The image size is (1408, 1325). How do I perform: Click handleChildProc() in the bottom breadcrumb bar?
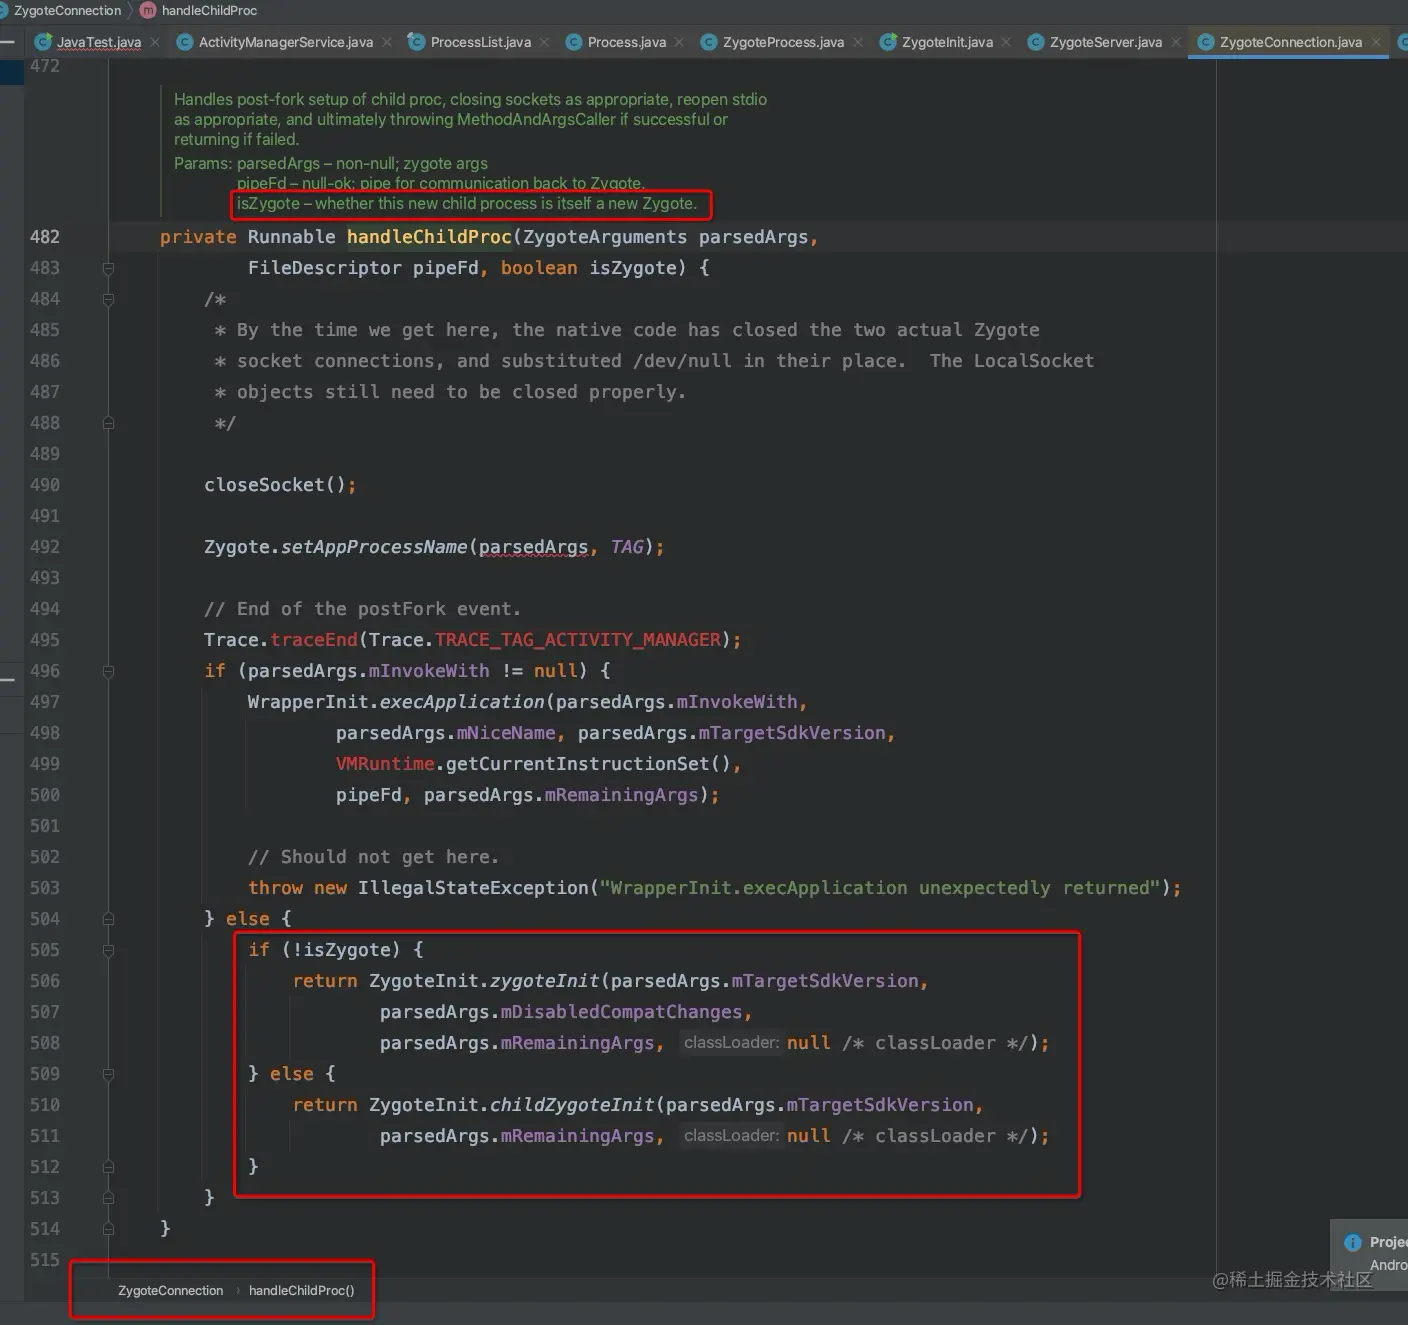(301, 1290)
